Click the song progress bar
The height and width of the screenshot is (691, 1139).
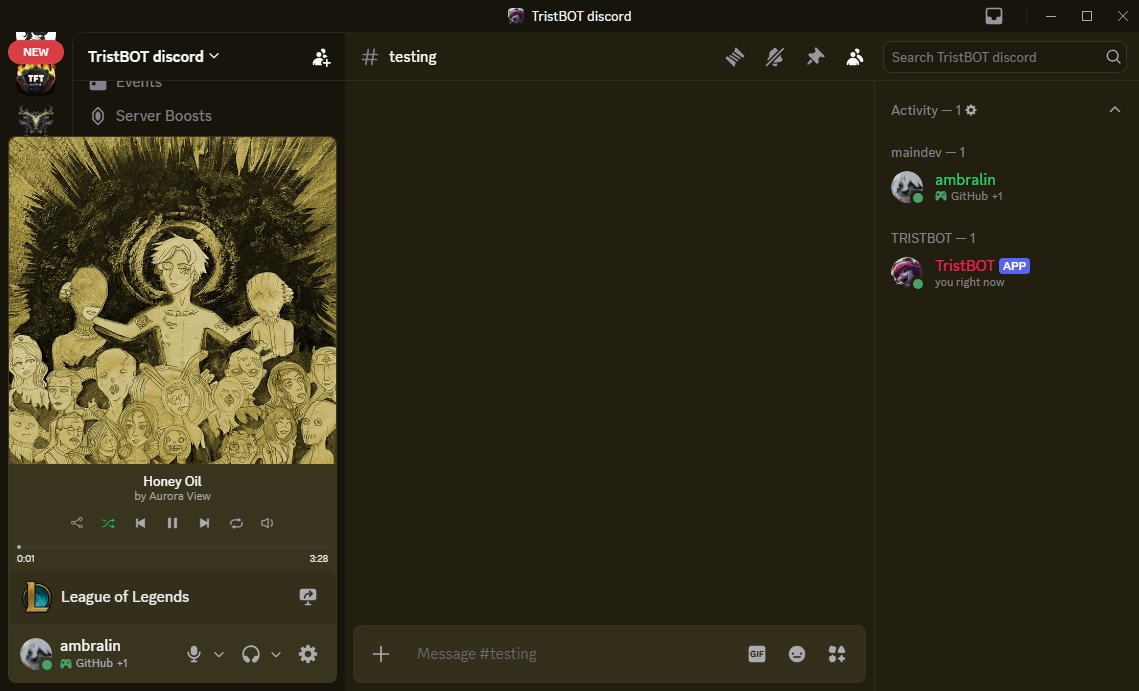point(172,546)
